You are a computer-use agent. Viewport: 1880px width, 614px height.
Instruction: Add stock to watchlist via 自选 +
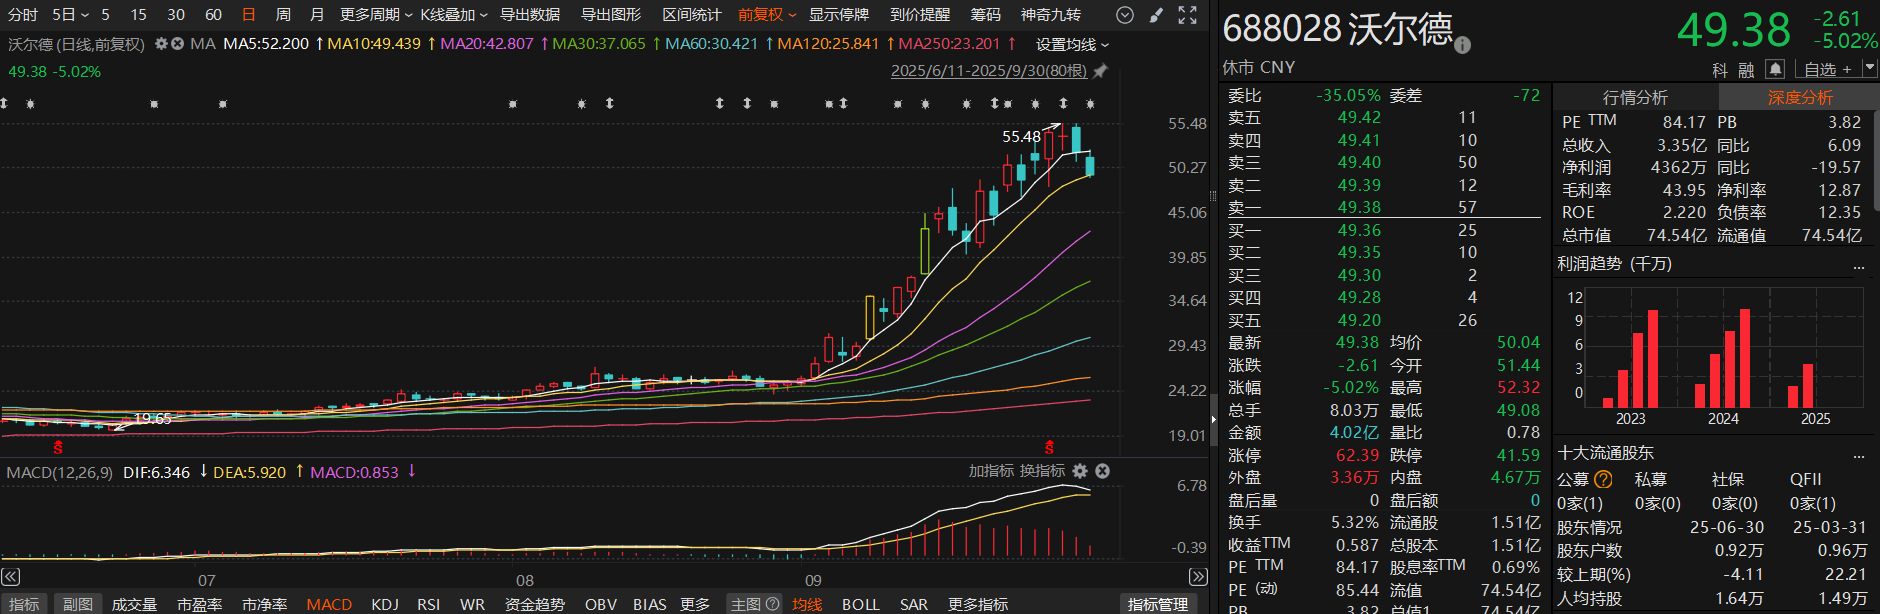click(x=1827, y=69)
